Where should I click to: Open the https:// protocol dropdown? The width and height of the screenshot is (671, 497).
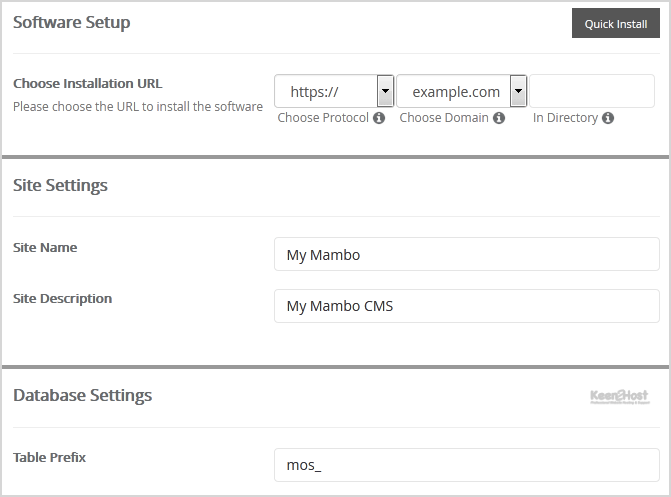[334, 91]
